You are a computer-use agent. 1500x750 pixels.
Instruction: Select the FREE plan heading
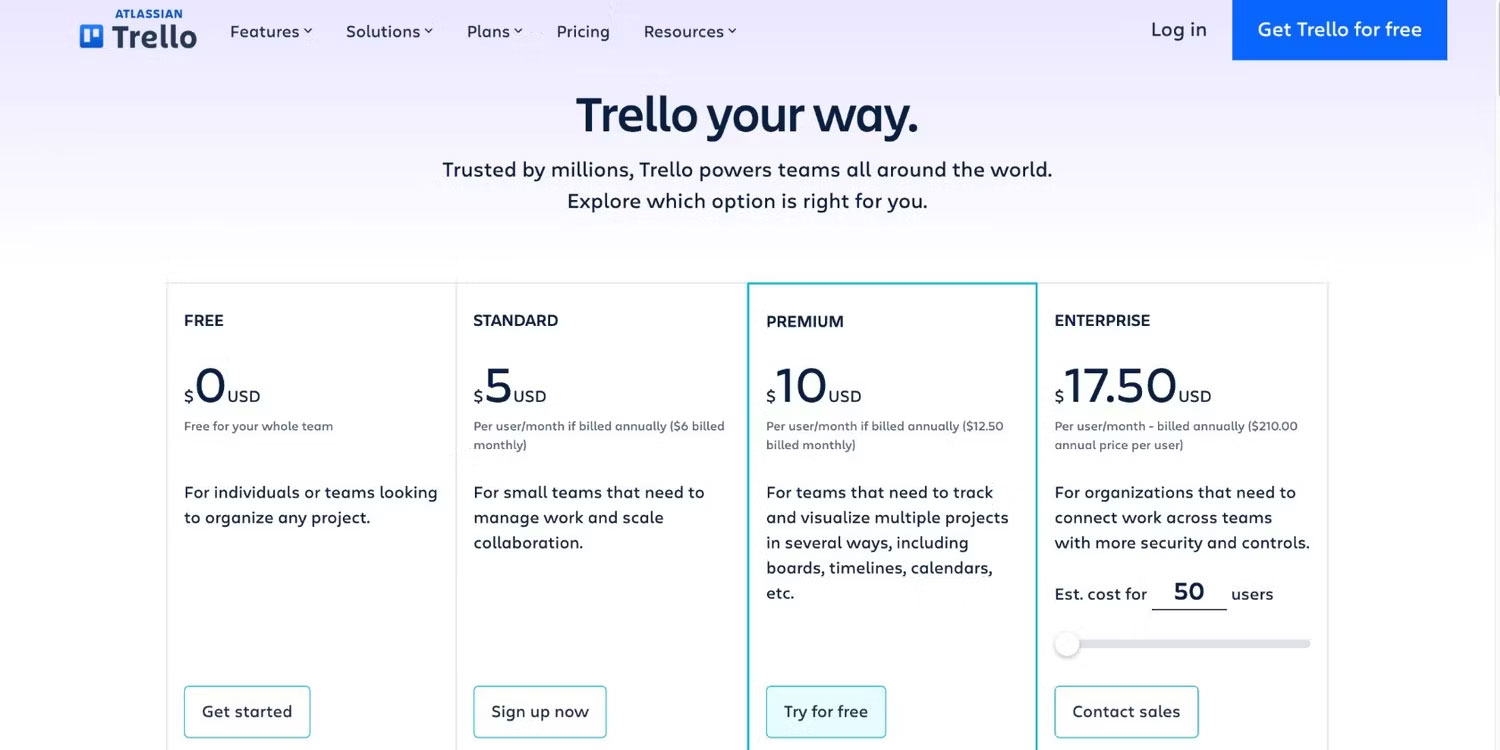[x=204, y=320]
